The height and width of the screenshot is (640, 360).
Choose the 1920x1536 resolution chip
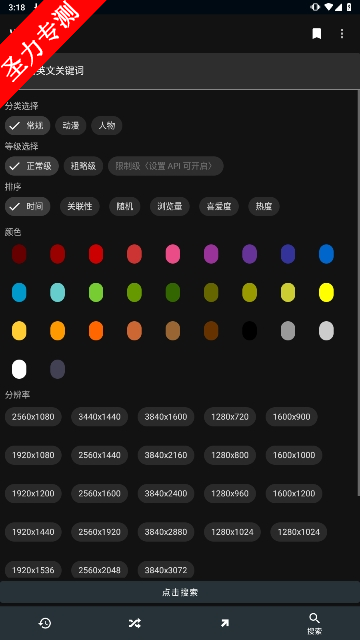[x=33, y=570]
